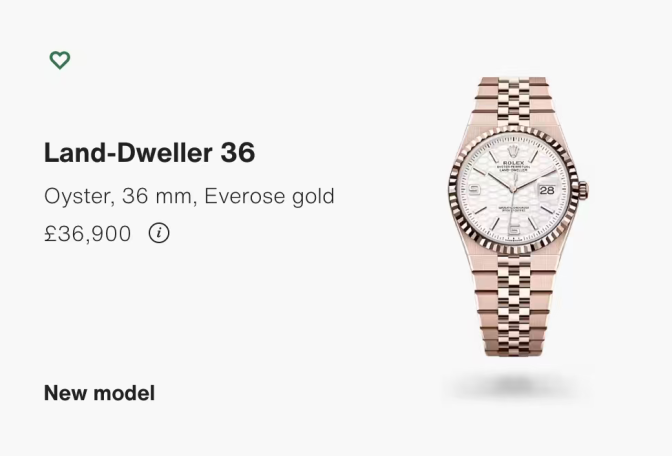
Task: Click the winding crown on watch side
Action: tap(583, 188)
